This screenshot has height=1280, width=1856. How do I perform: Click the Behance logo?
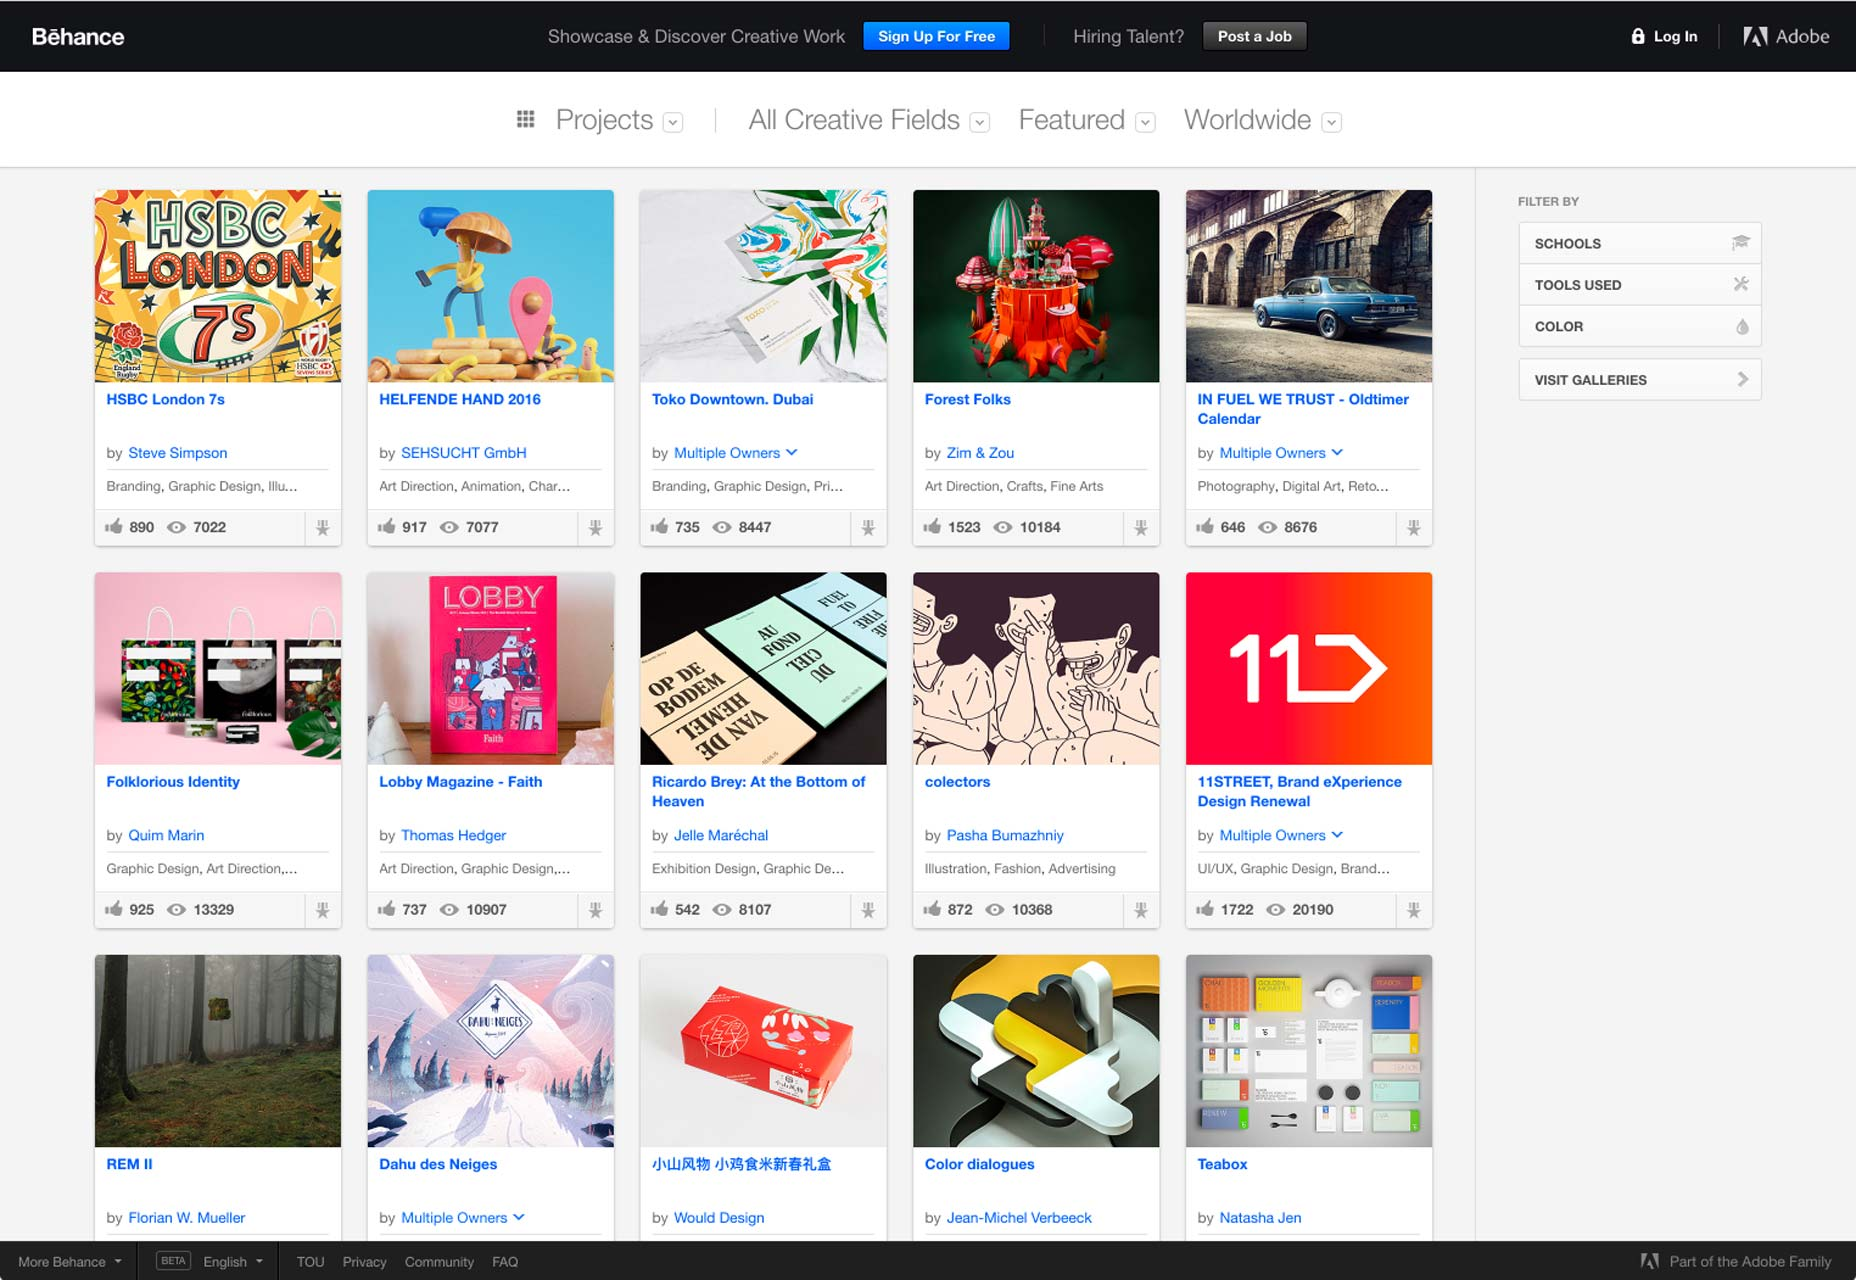tap(78, 37)
